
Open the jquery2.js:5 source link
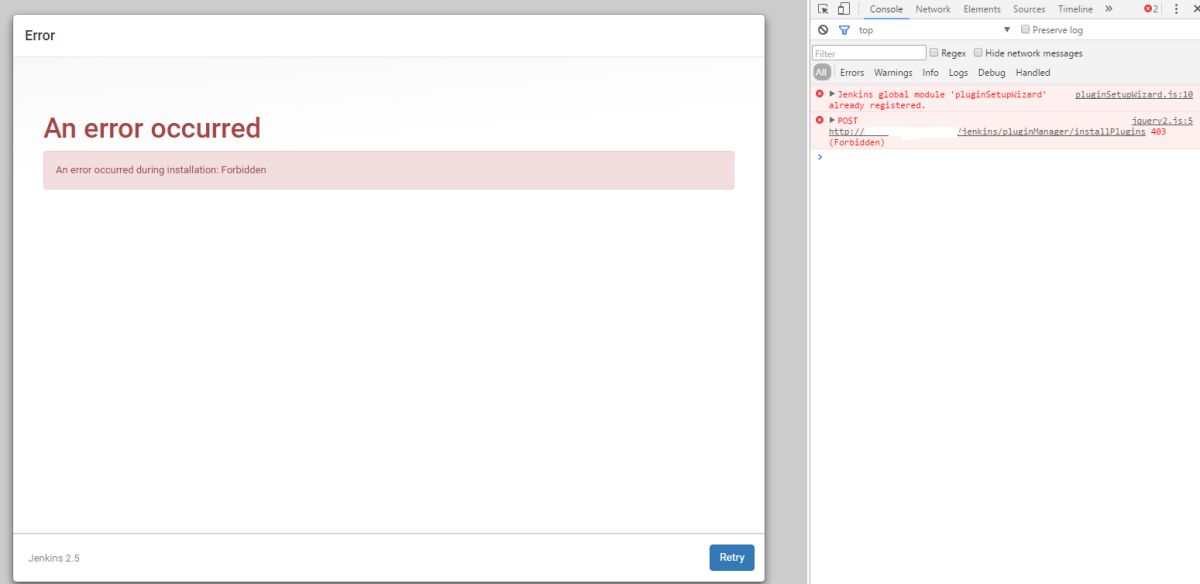[x=1162, y=120]
